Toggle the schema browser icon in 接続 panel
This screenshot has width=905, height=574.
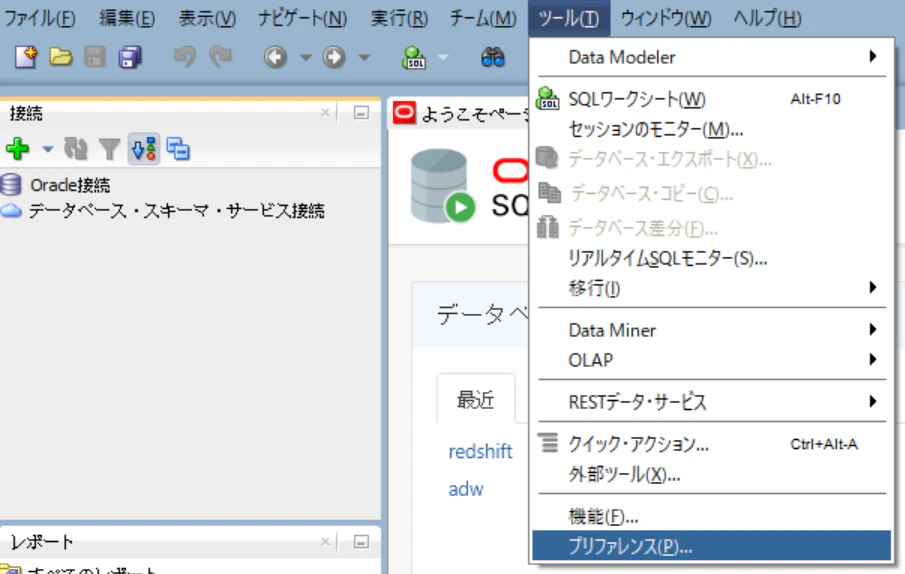pyautogui.click(x=144, y=149)
